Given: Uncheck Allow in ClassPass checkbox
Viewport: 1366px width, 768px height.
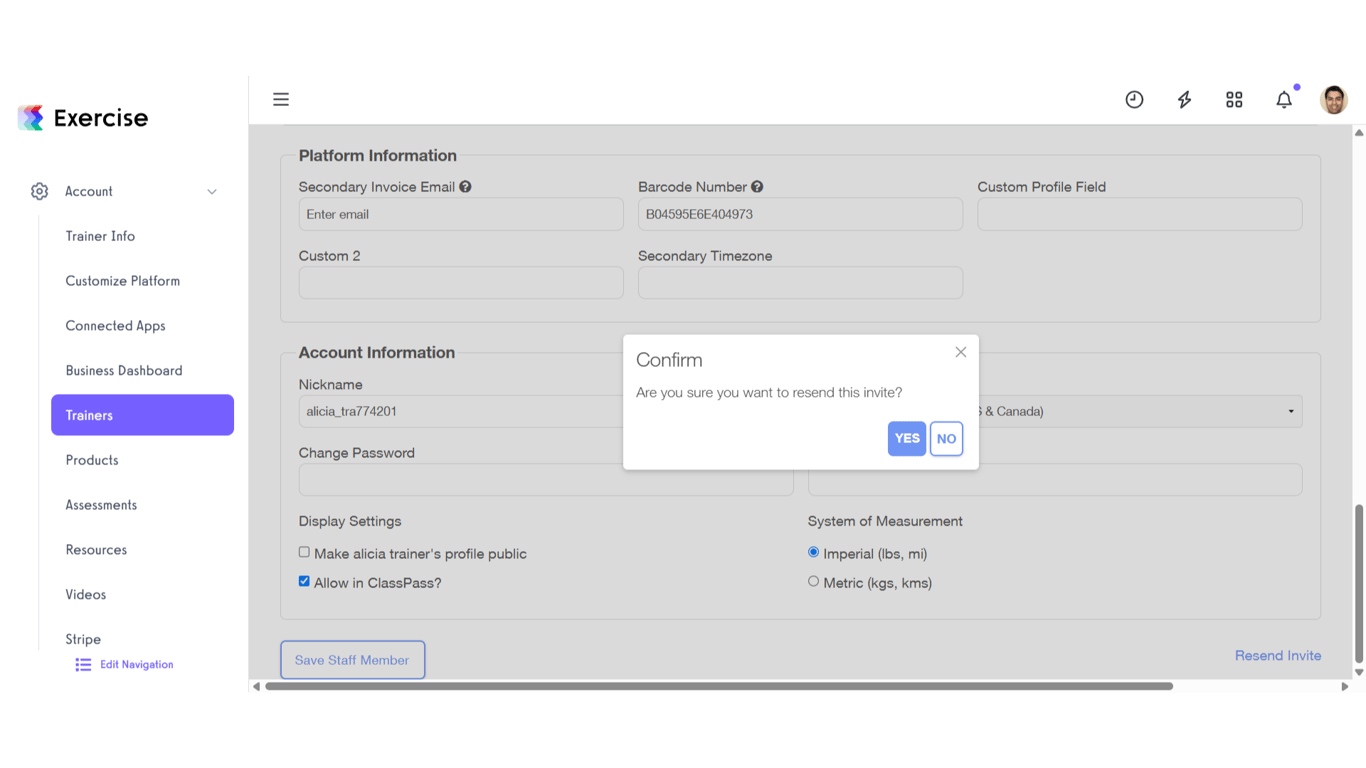Looking at the screenshot, I should [x=304, y=581].
